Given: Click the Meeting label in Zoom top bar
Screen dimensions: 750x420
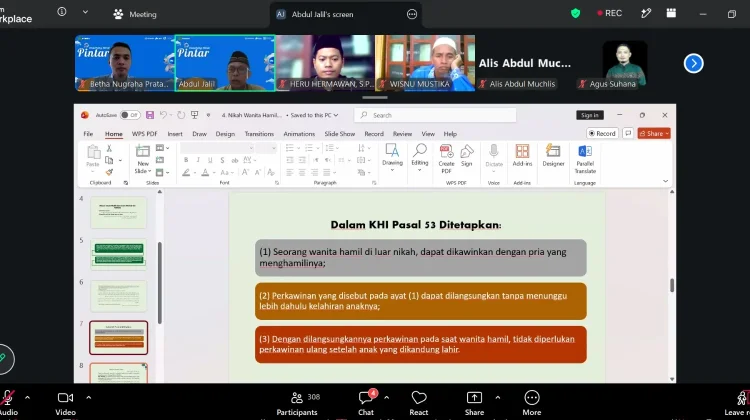Looking at the screenshot, I should tap(143, 14).
